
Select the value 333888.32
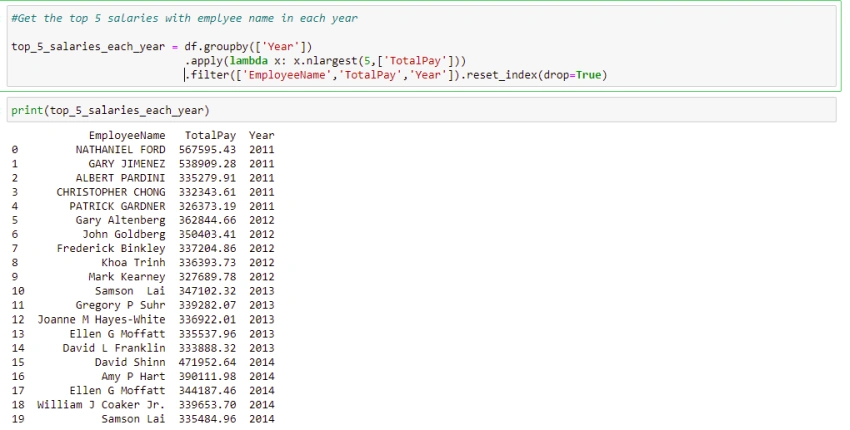point(208,348)
